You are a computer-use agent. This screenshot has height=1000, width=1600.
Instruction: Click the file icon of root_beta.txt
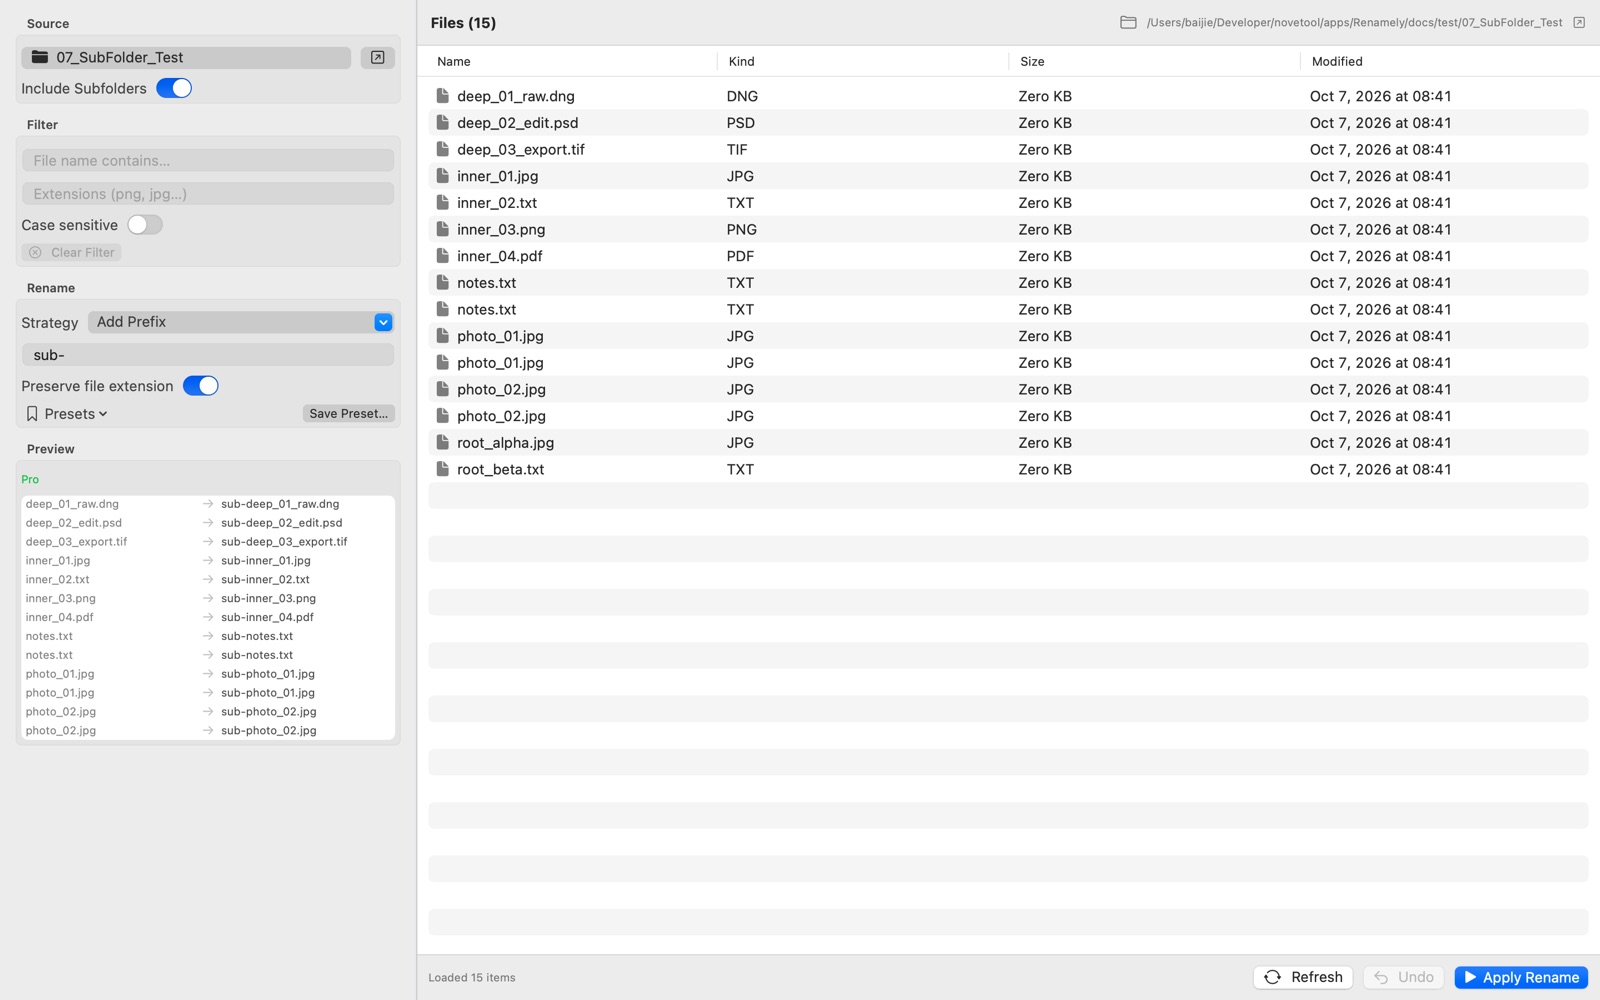[x=442, y=469]
